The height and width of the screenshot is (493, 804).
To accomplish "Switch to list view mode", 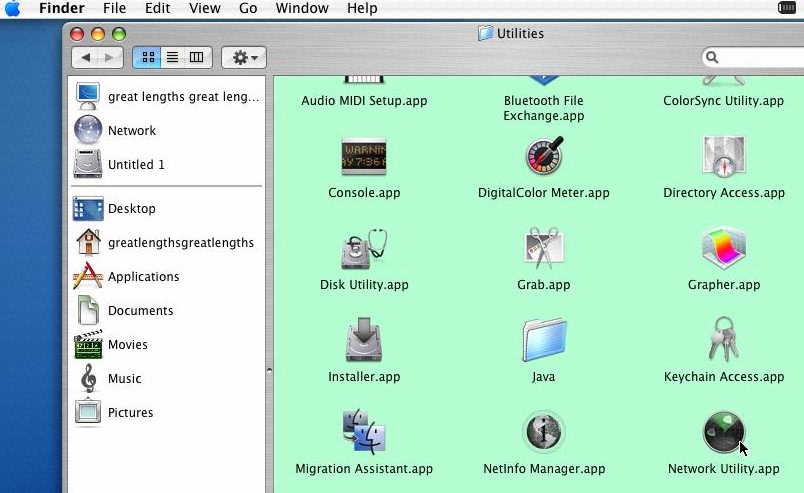I will coord(173,57).
